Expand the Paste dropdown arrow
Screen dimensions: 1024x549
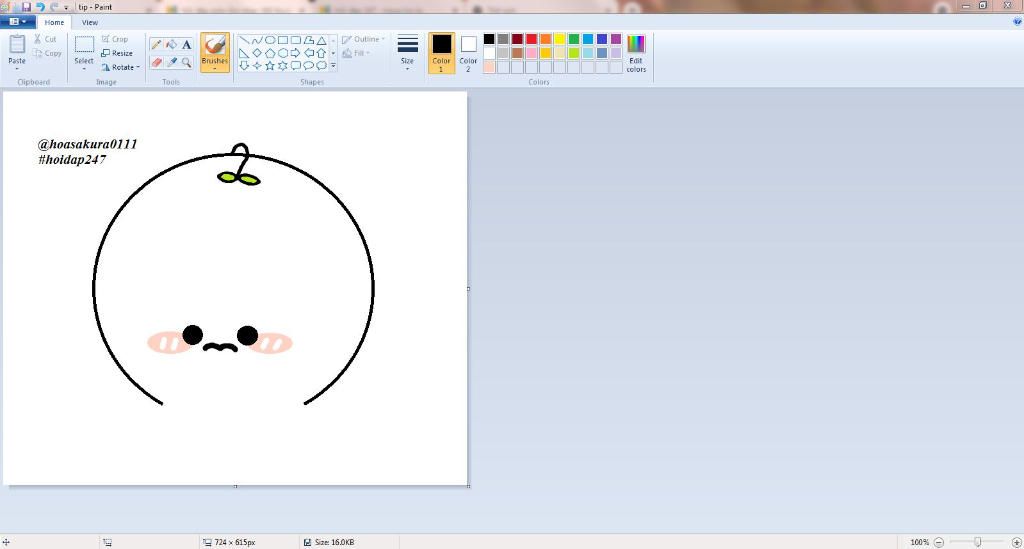[x=17, y=68]
